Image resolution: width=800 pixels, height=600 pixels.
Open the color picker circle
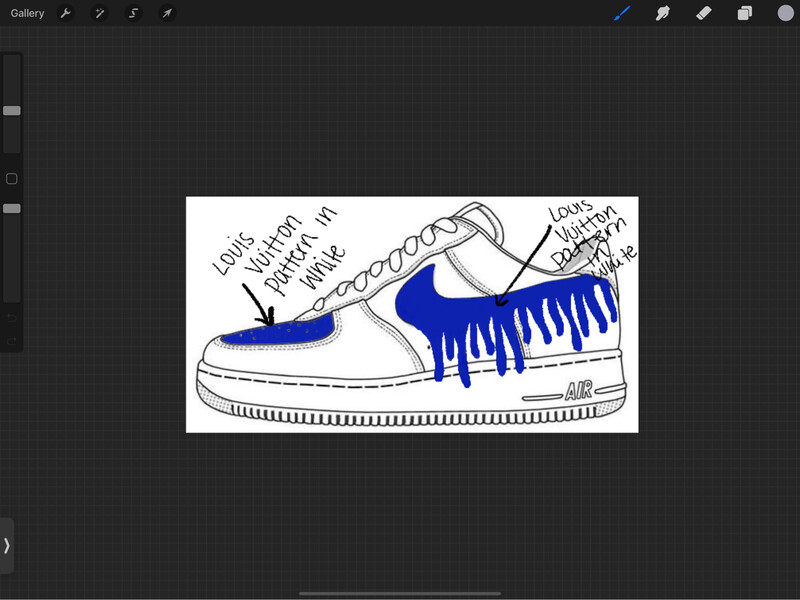point(785,13)
